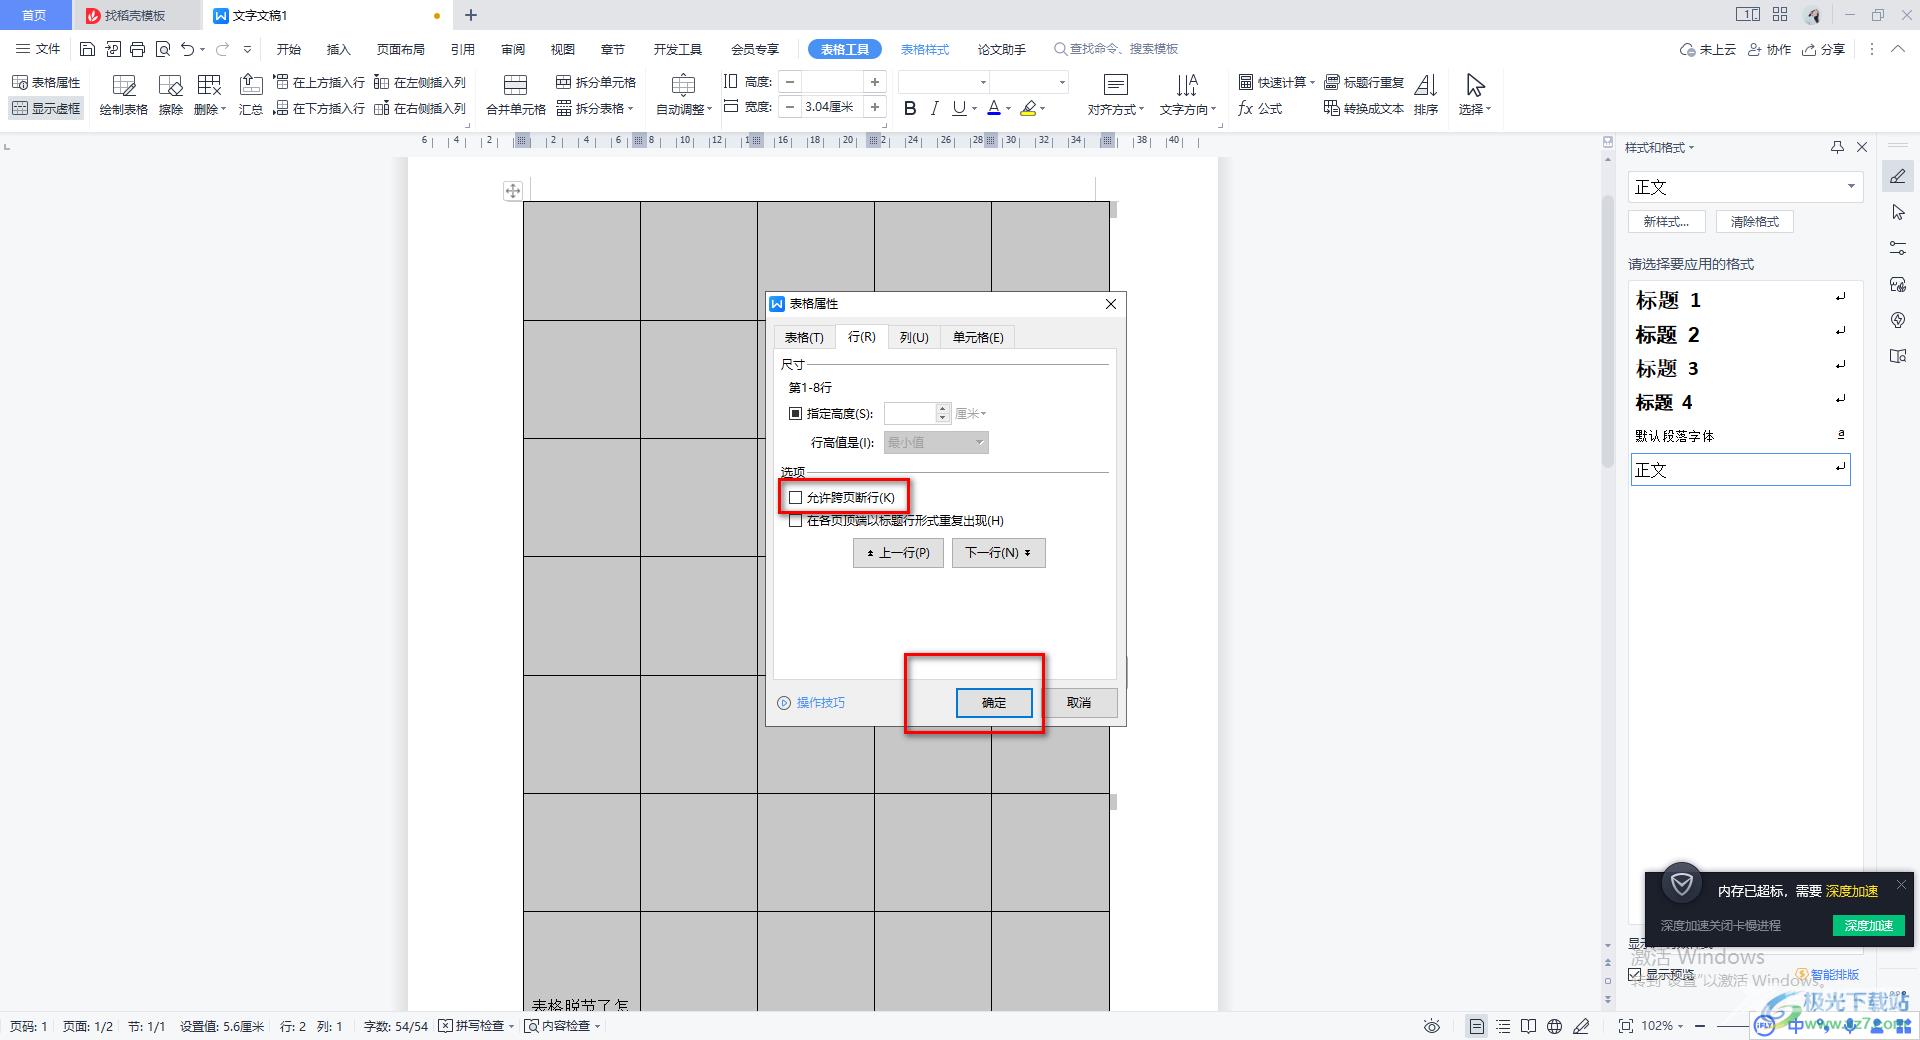The height and width of the screenshot is (1040, 1920).
Task: Open highlight color dropdown arrow
Action: coord(1043,108)
